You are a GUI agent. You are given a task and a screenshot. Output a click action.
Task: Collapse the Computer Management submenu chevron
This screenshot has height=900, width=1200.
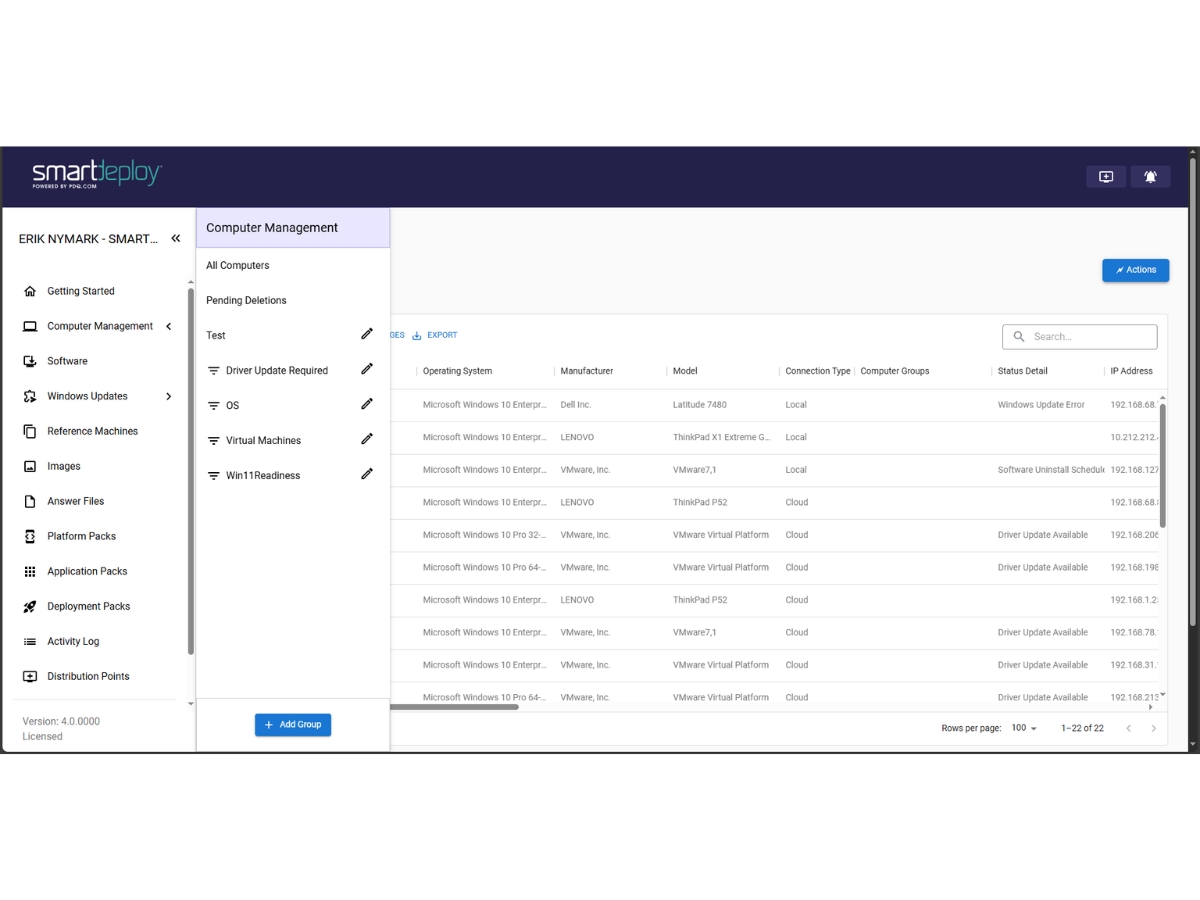coord(168,326)
